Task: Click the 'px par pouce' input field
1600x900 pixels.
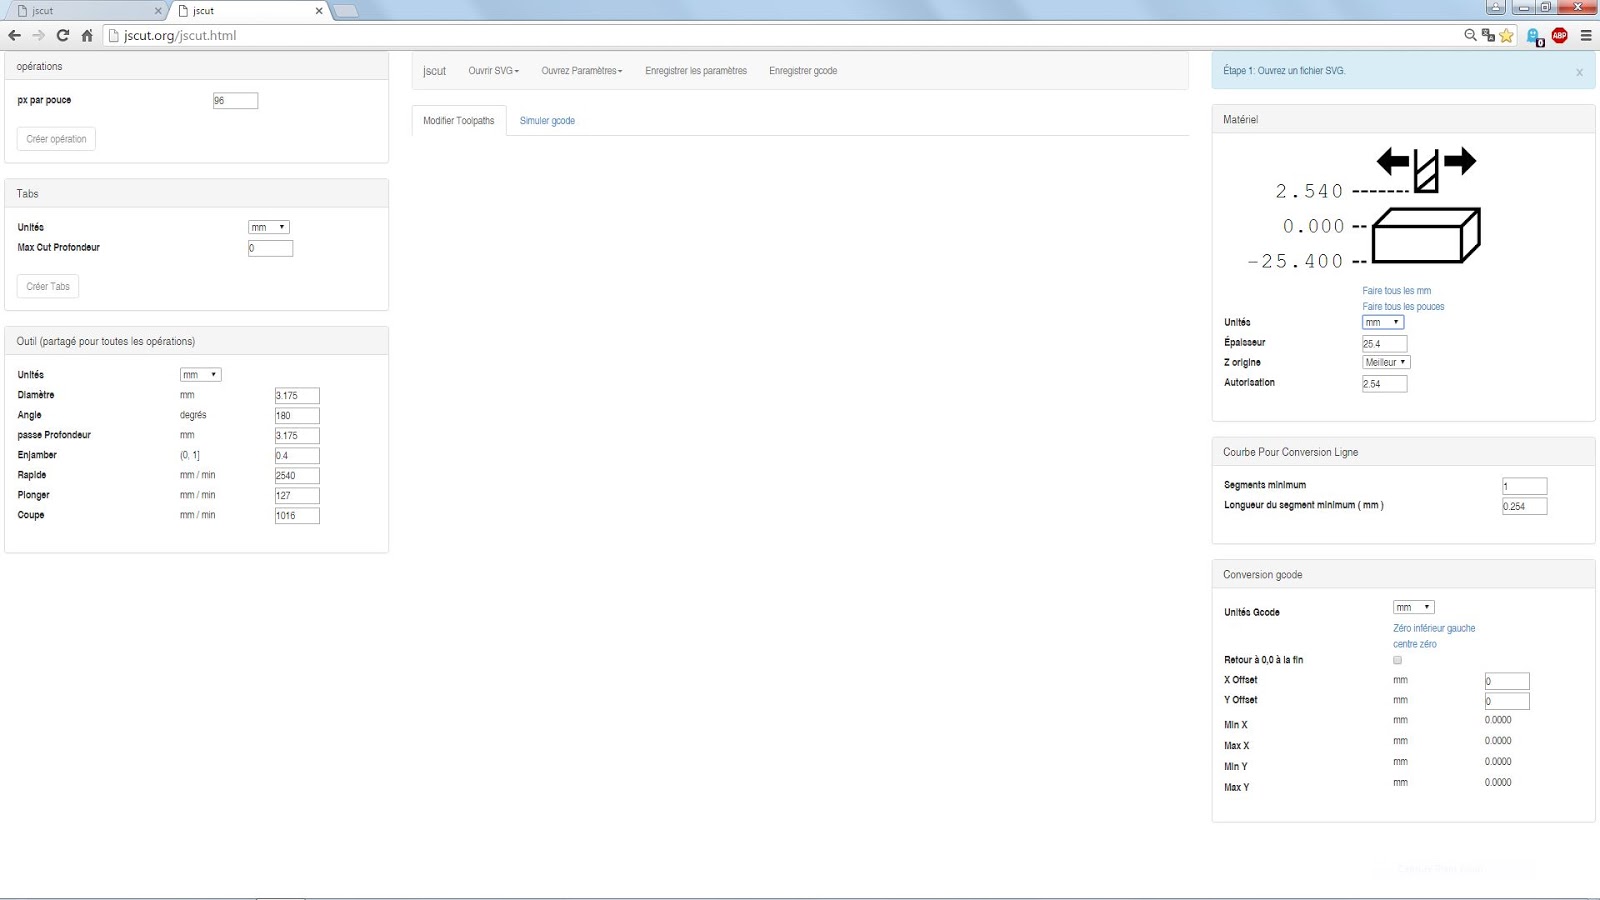Action: point(235,100)
